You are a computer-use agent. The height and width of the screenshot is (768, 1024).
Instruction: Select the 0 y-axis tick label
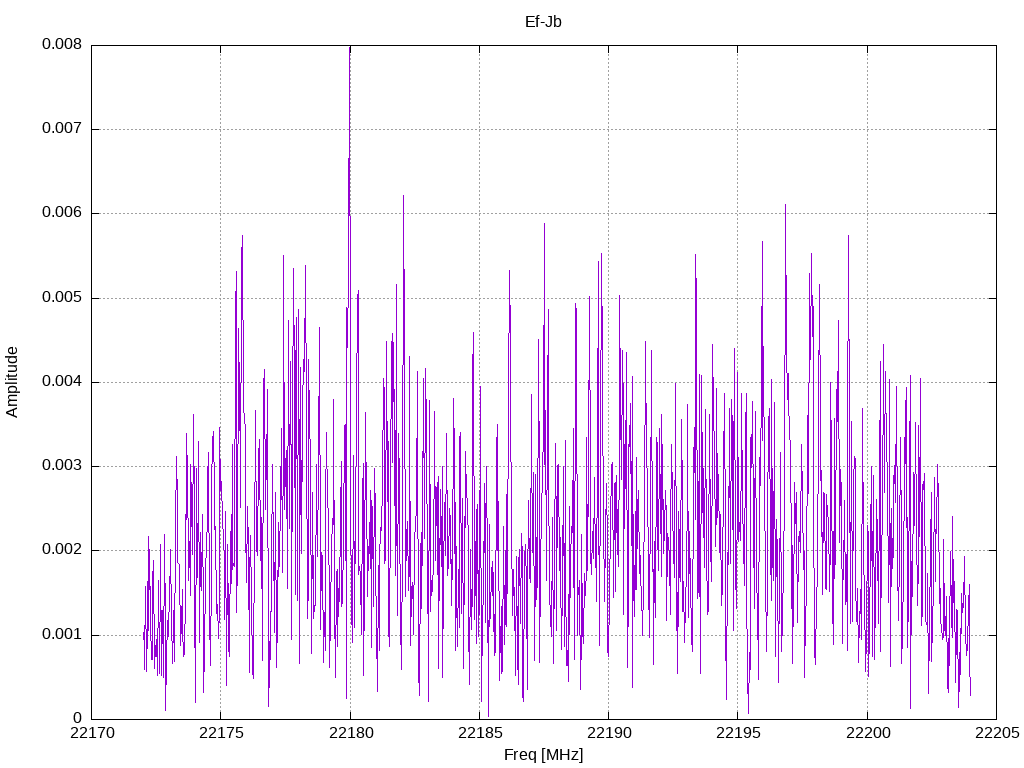[x=78, y=718]
